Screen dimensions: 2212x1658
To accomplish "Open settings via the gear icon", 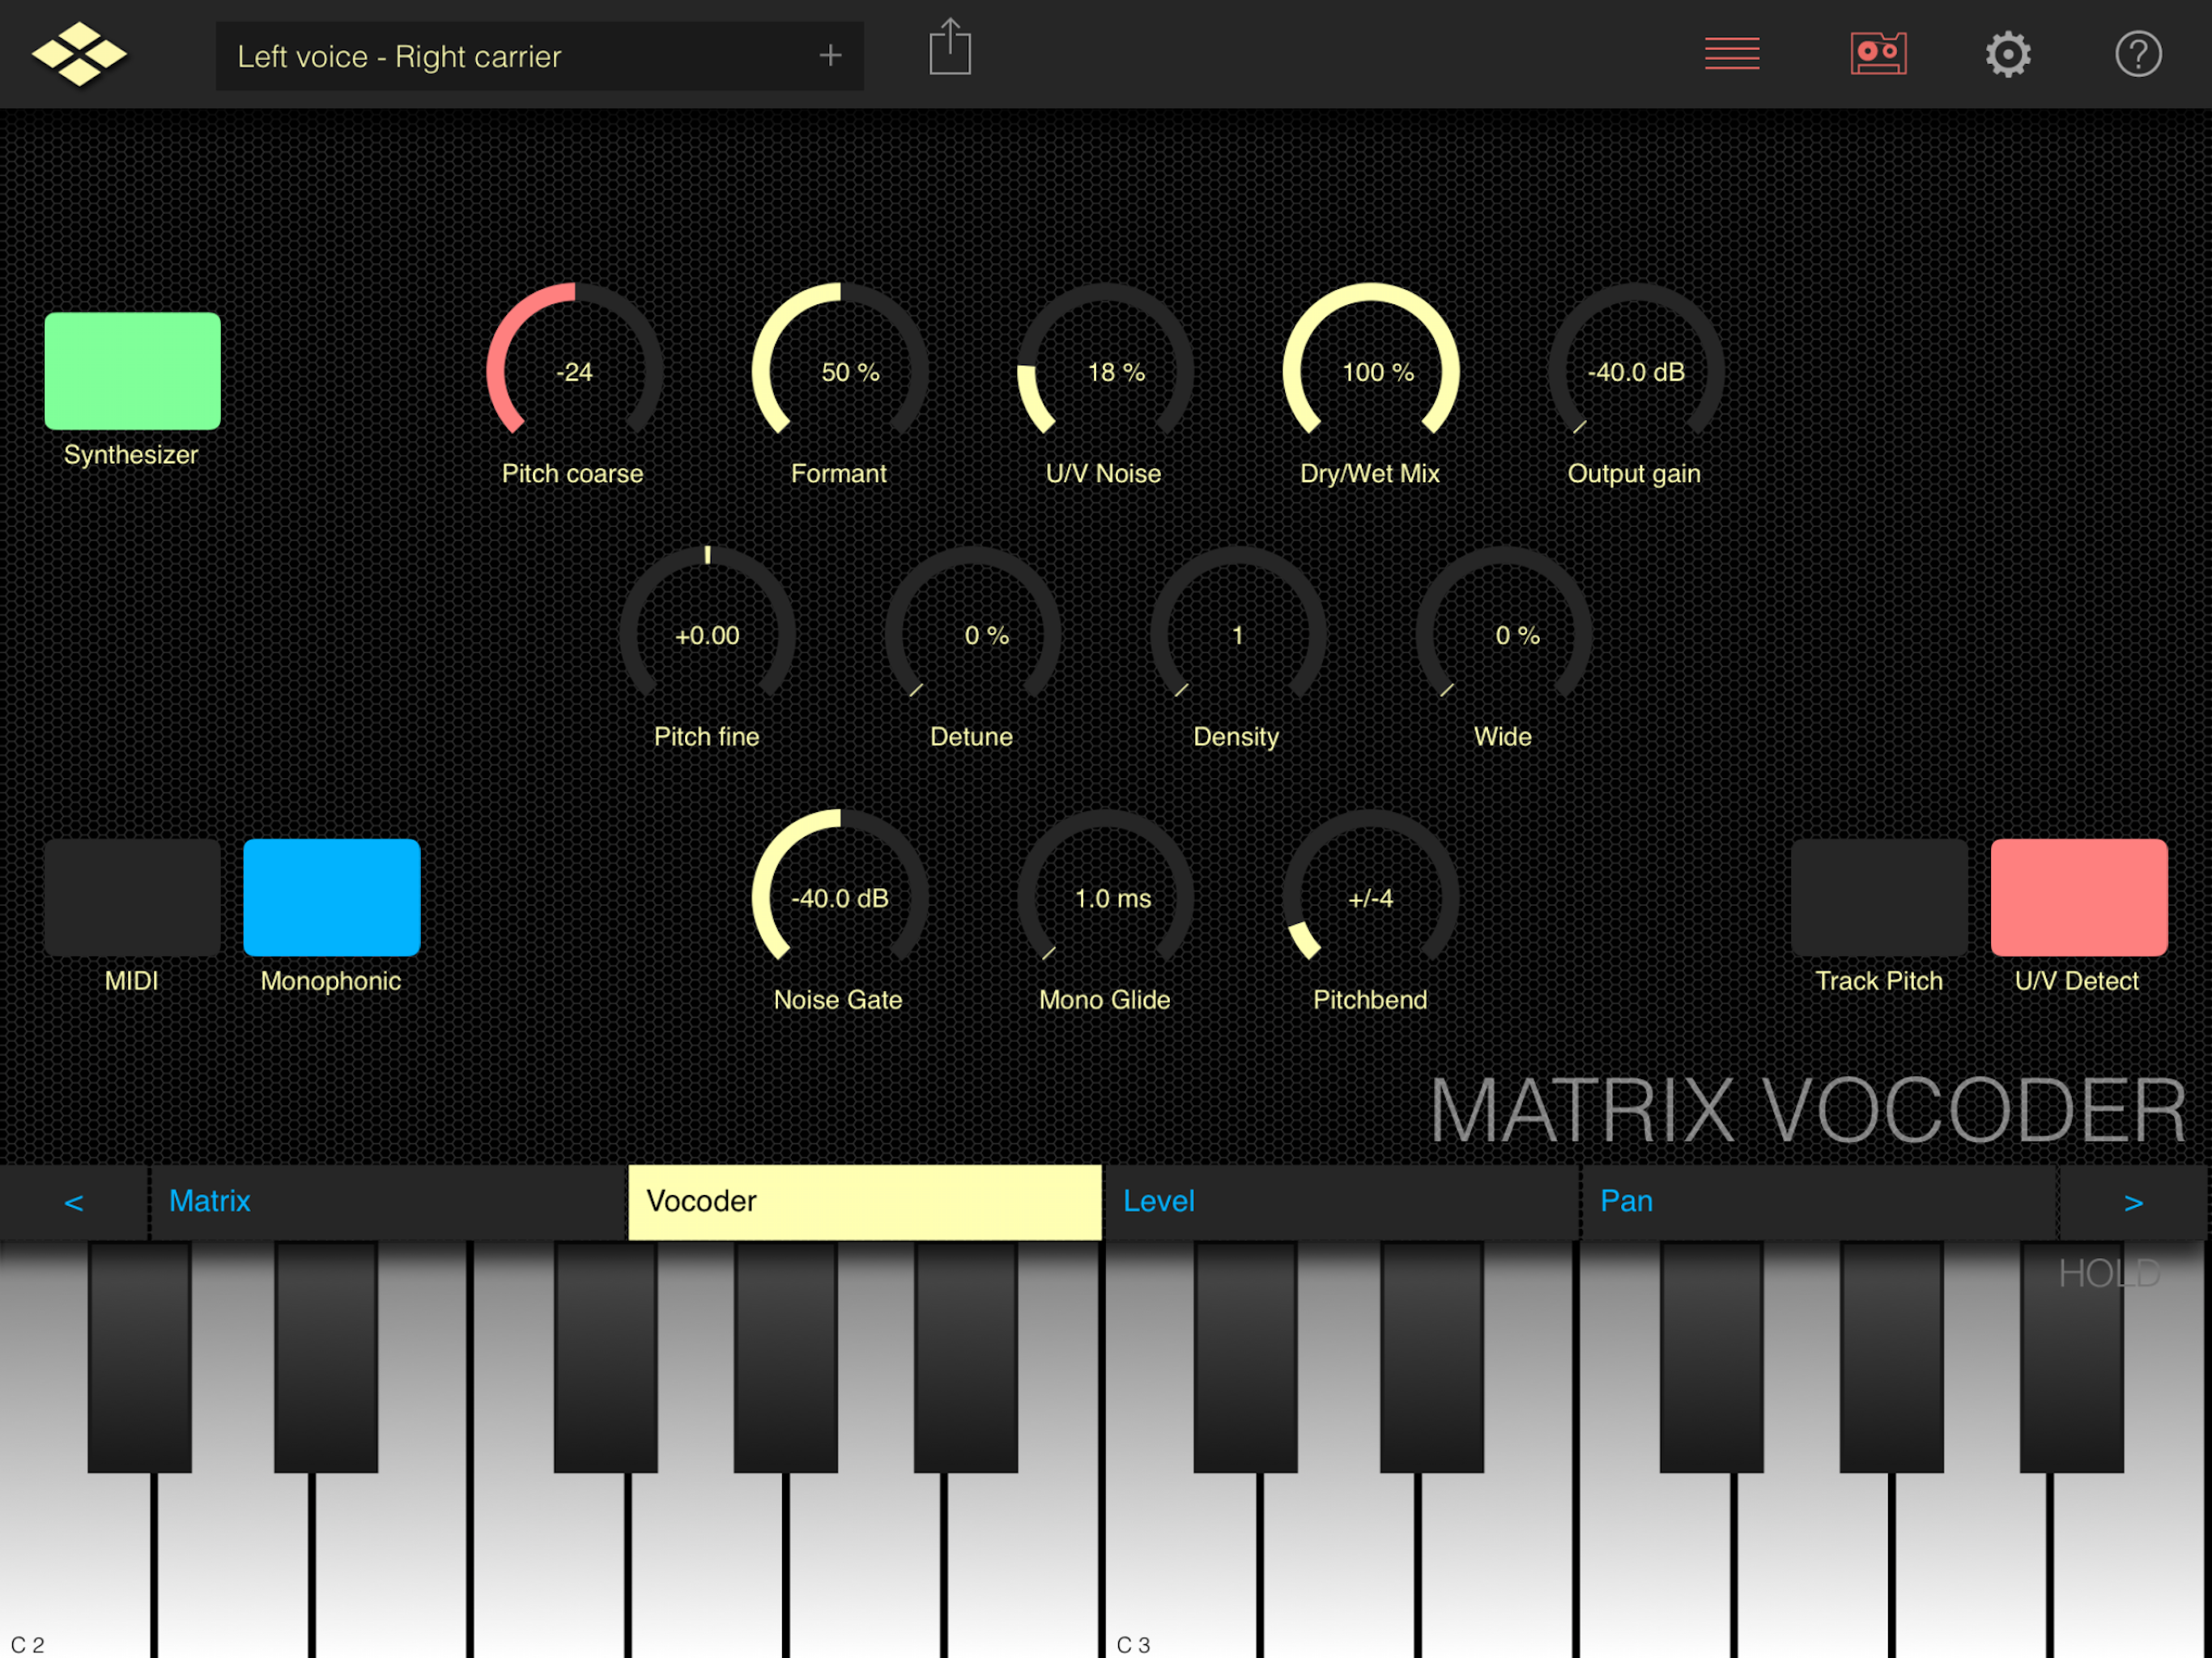I will click(2007, 54).
